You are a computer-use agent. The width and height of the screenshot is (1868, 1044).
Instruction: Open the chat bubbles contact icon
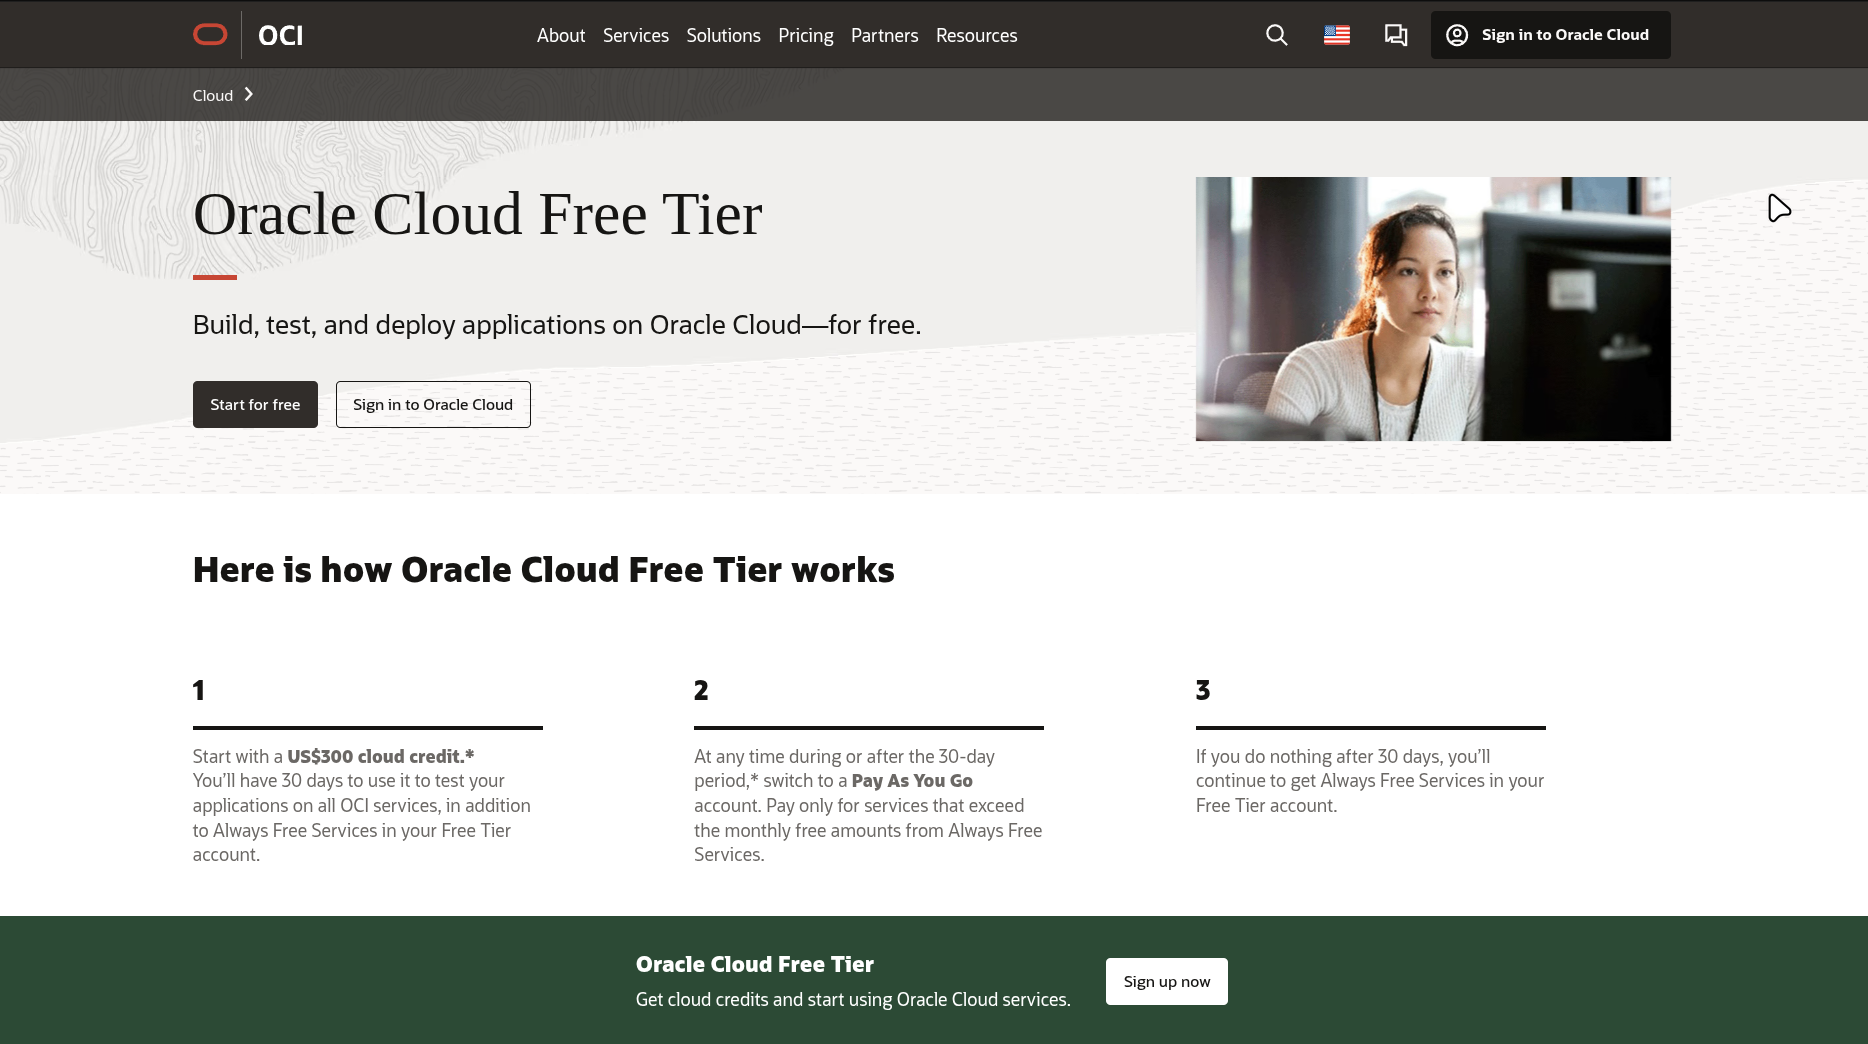(1395, 35)
